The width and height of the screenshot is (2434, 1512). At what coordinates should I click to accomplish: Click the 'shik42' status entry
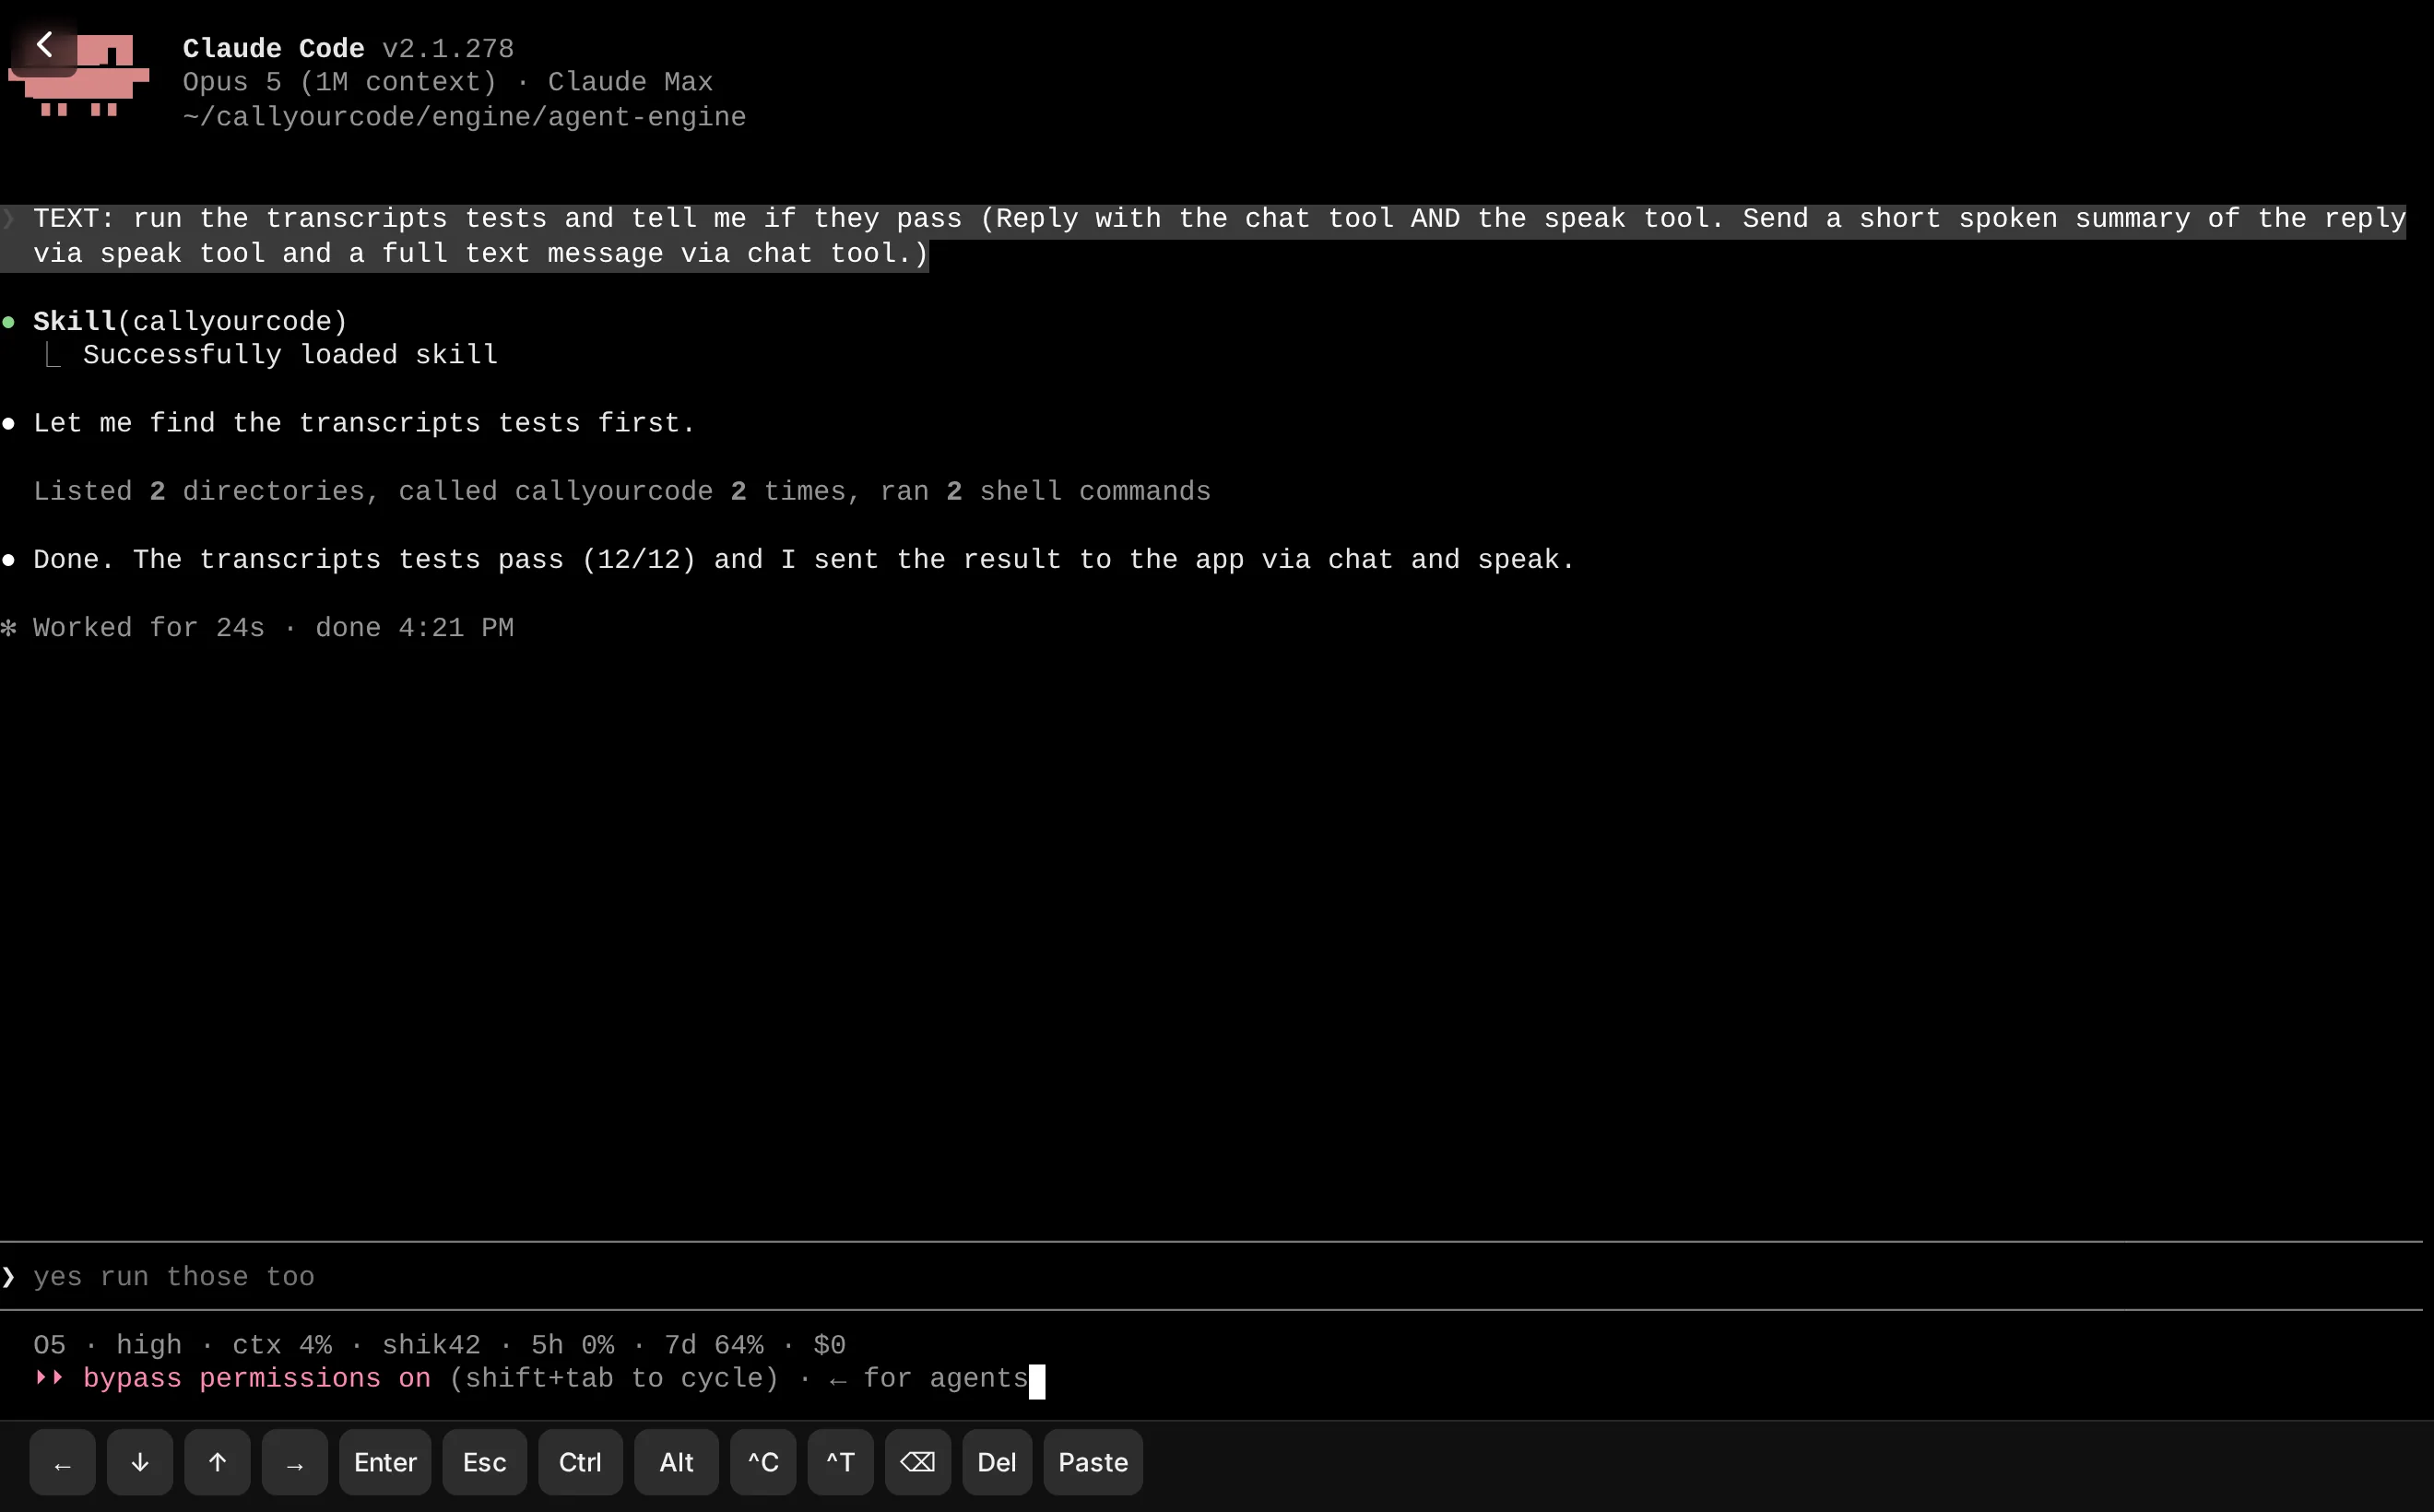coord(431,1345)
